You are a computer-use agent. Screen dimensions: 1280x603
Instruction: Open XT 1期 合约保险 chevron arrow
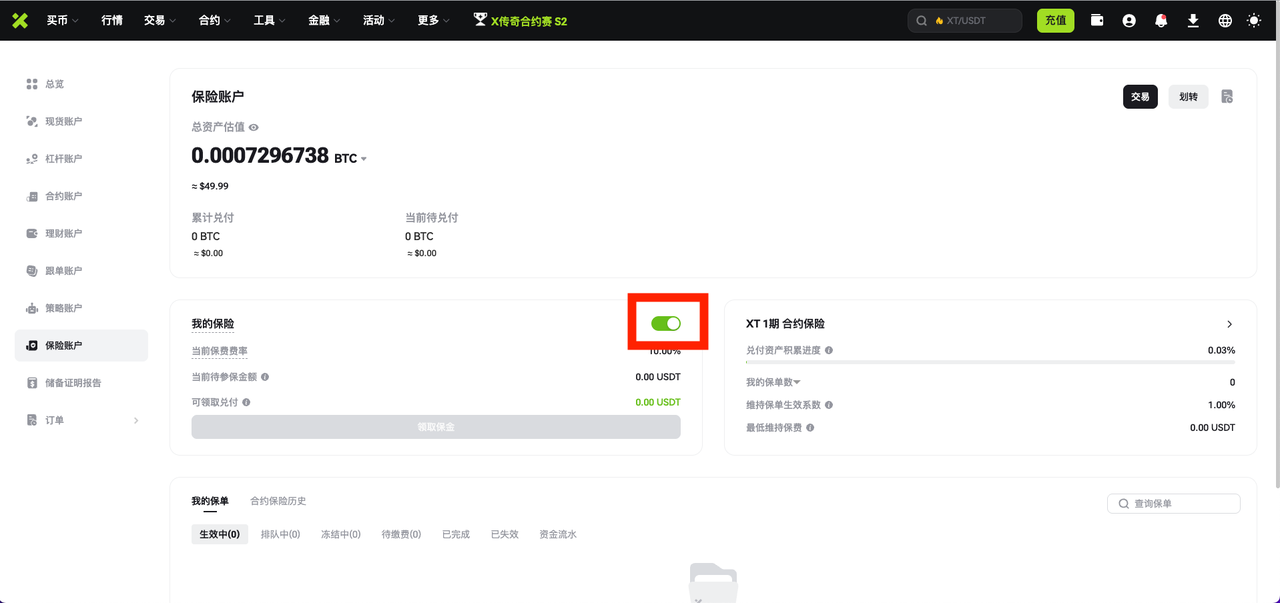click(x=1229, y=324)
